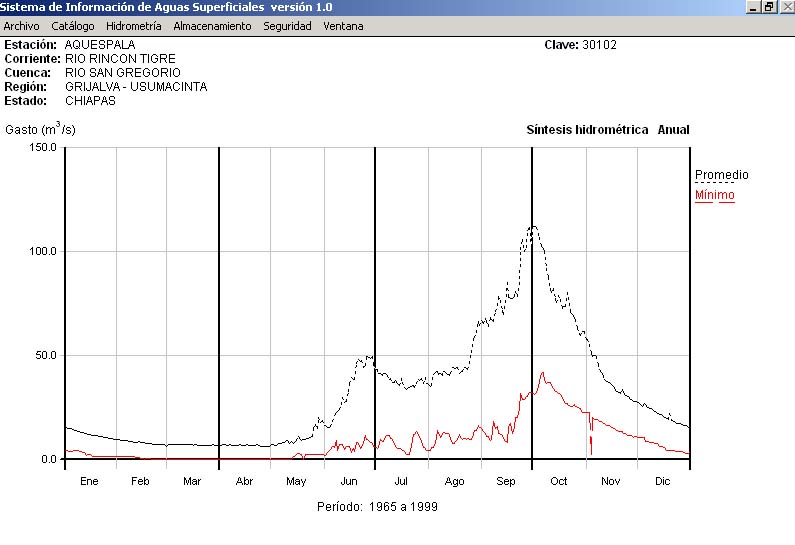The width and height of the screenshot is (795, 545).
Task: Click the Oct month label on the axis
Action: 558,481
